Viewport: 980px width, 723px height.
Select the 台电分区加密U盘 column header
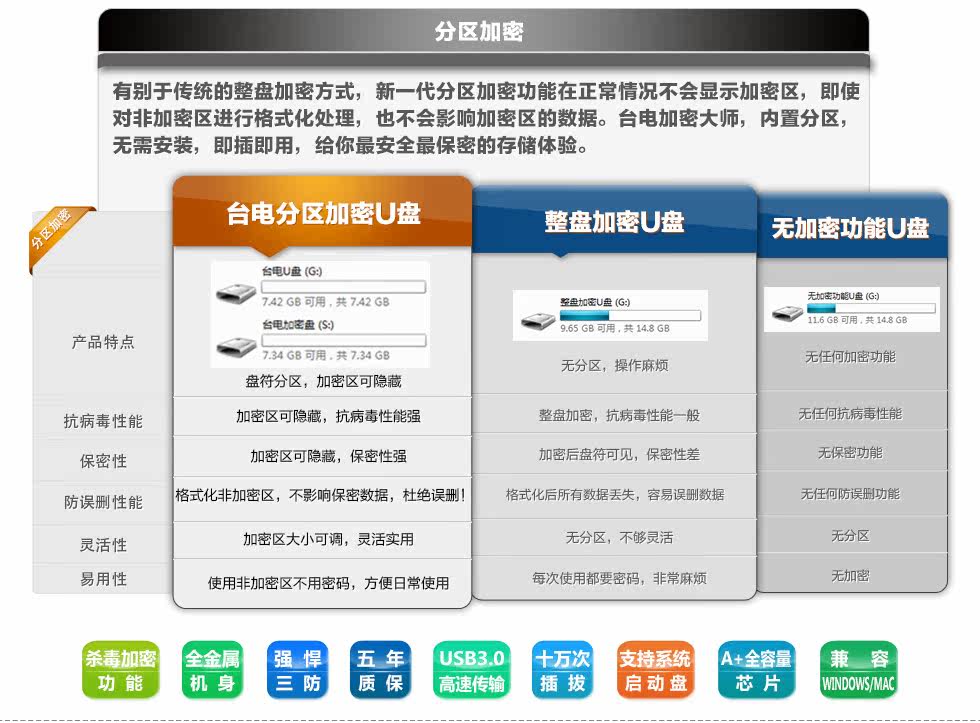click(322, 213)
